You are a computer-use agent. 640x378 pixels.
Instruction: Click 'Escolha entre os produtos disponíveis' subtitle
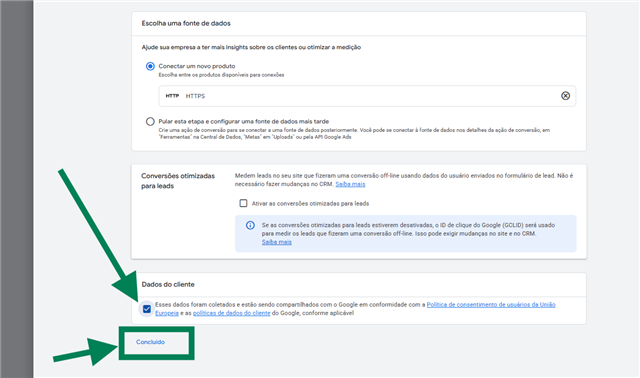click(221, 75)
